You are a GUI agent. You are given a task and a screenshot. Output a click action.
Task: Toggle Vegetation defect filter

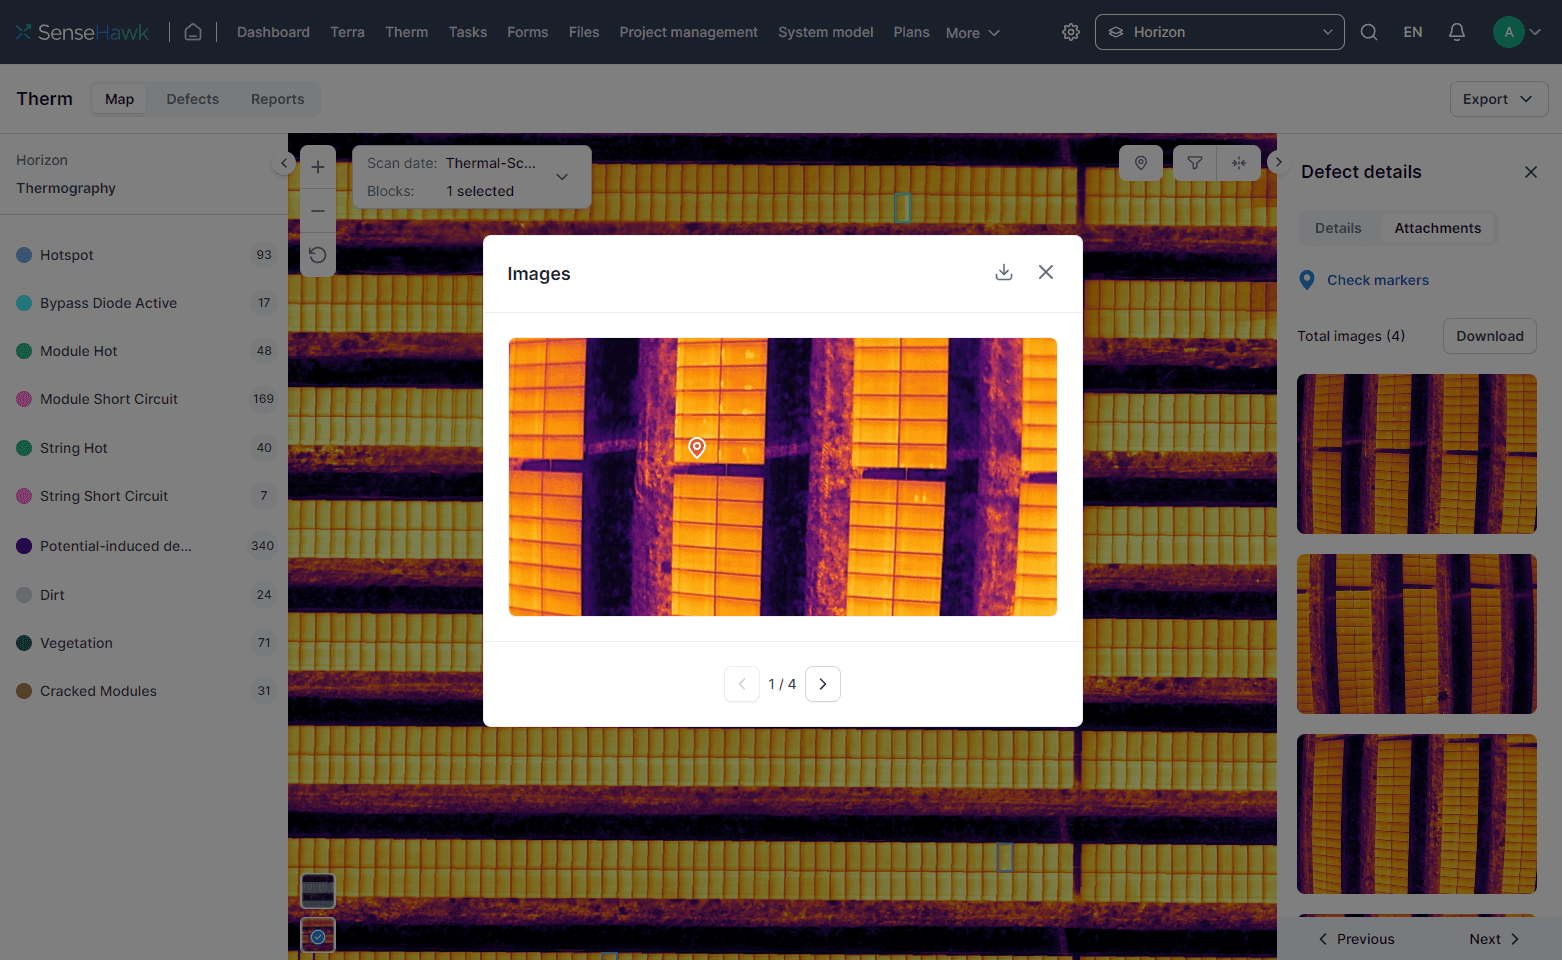pyautogui.click(x=144, y=643)
